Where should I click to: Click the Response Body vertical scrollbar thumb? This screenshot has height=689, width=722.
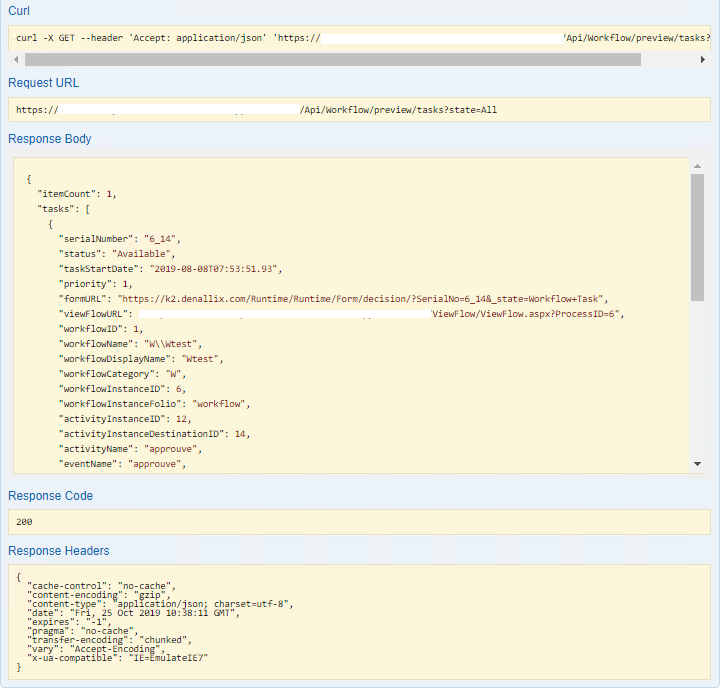(x=697, y=236)
